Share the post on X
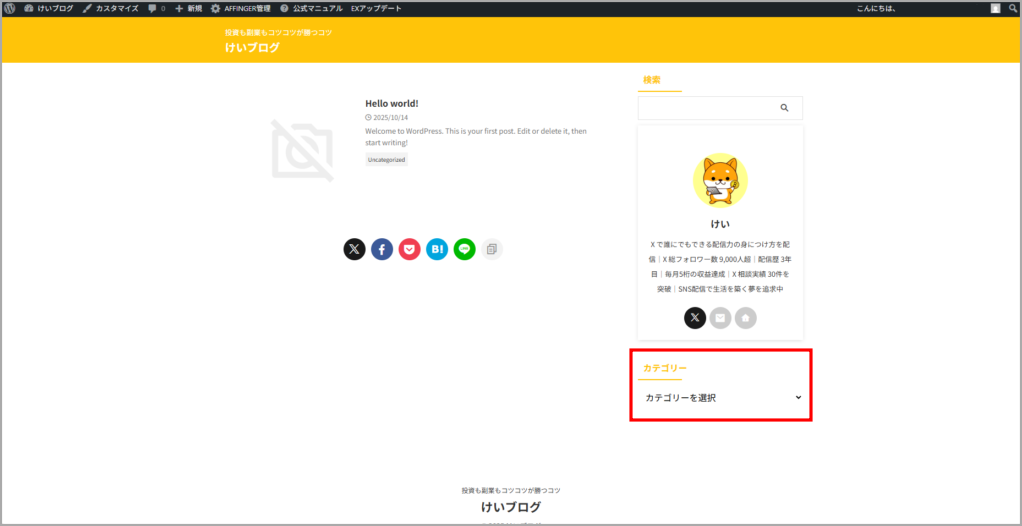 tap(354, 249)
